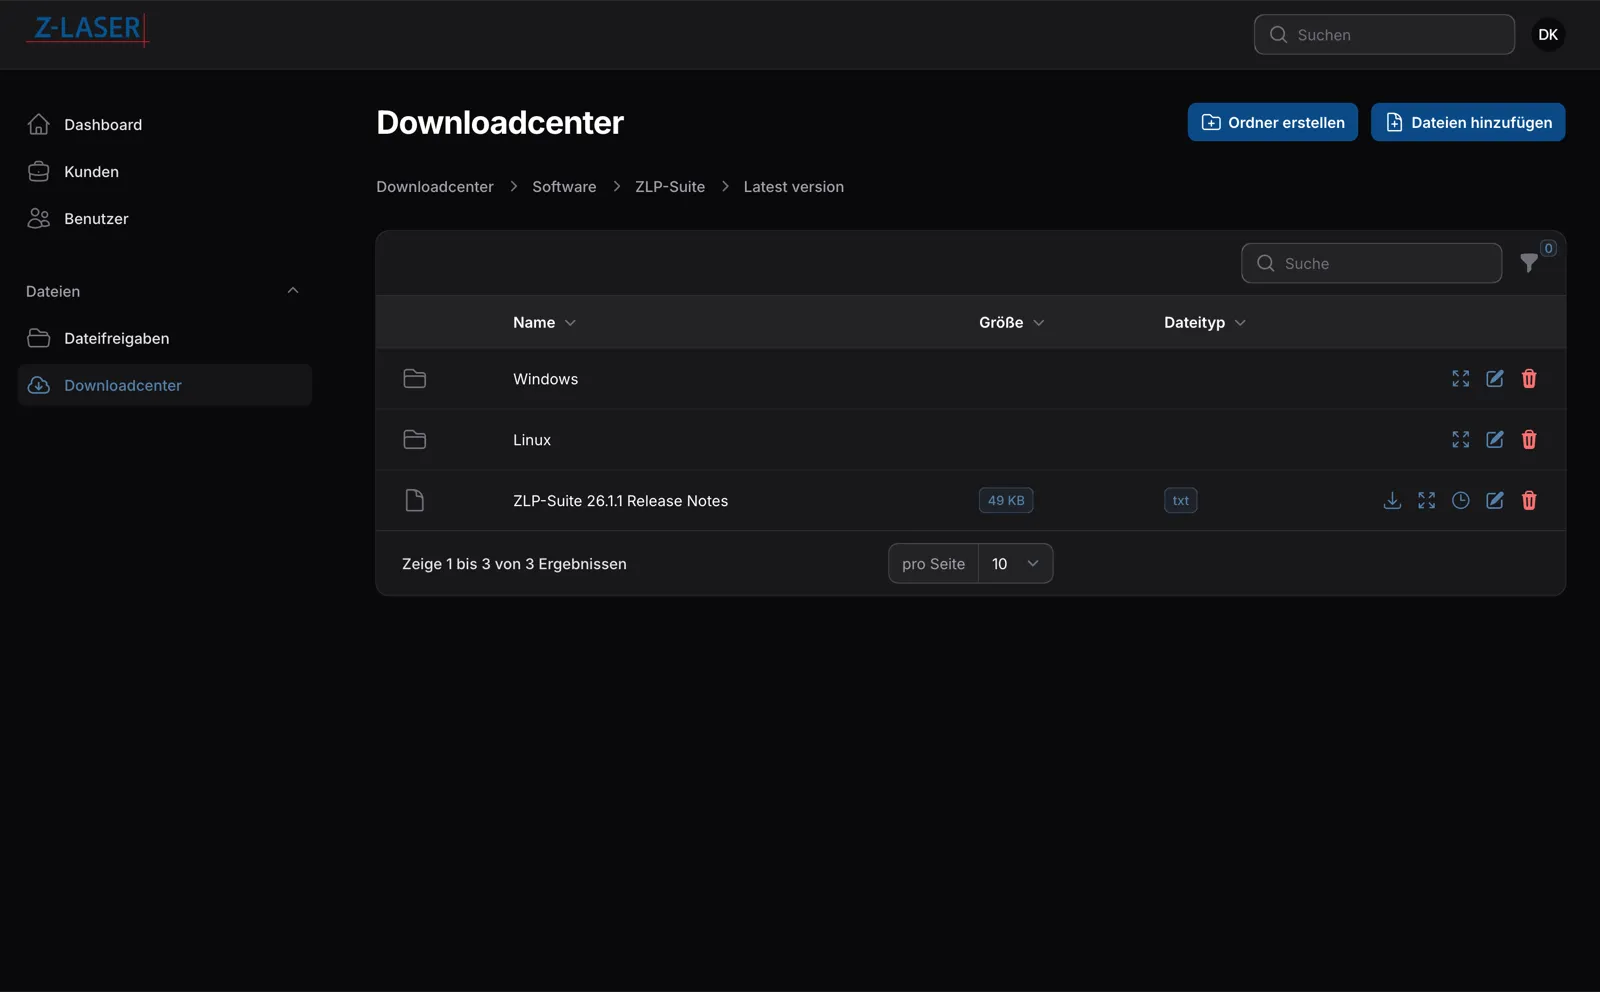Open the filter options next to the search field
Image resolution: width=1600 pixels, height=992 pixels.
[x=1529, y=263]
